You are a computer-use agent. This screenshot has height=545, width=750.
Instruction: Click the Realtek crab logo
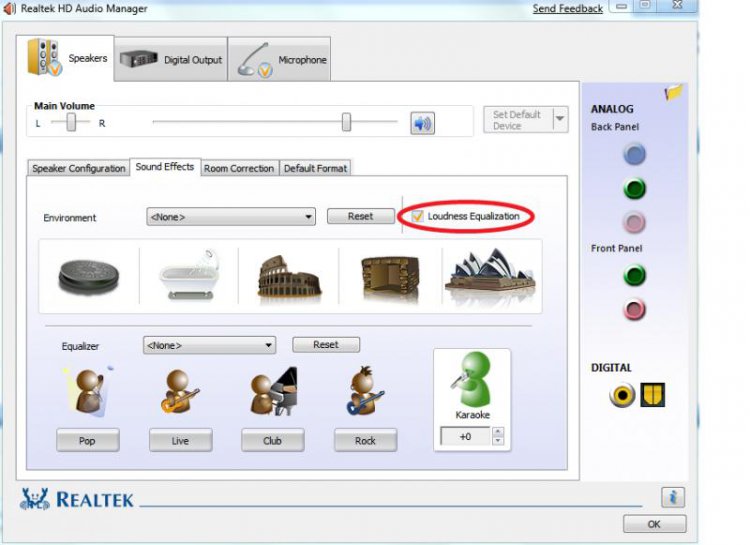coord(34,499)
